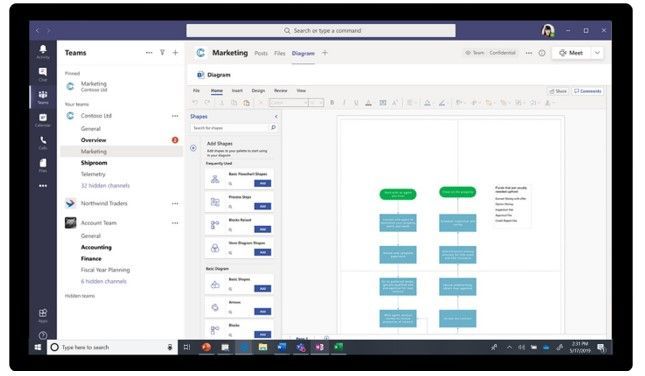The width and height of the screenshot is (645, 376).
Task: Open the File menu in Visio
Action: click(196, 91)
